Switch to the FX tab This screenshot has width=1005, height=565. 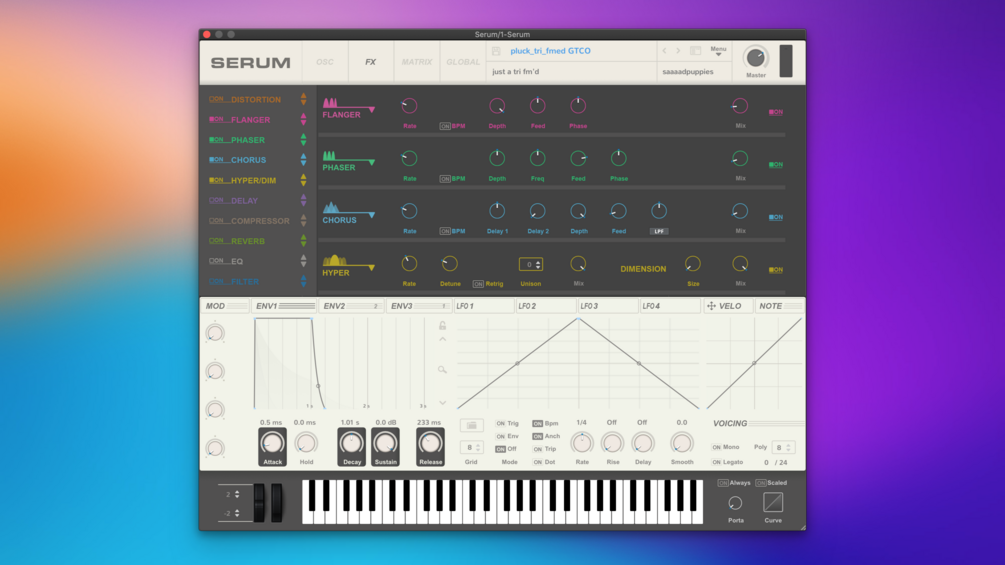(x=370, y=62)
